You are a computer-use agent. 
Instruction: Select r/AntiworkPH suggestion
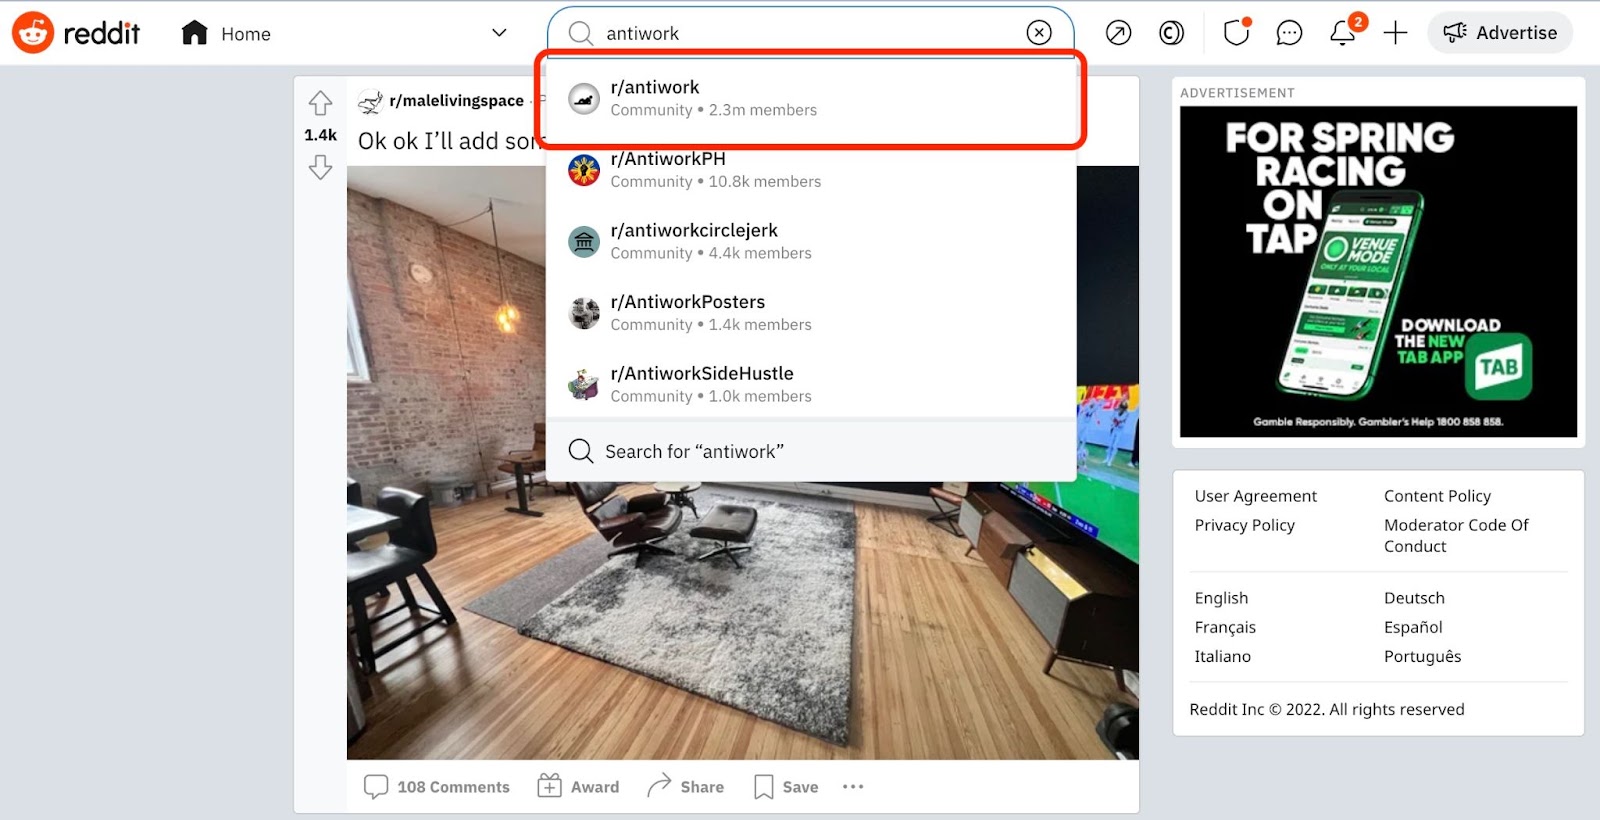point(811,170)
